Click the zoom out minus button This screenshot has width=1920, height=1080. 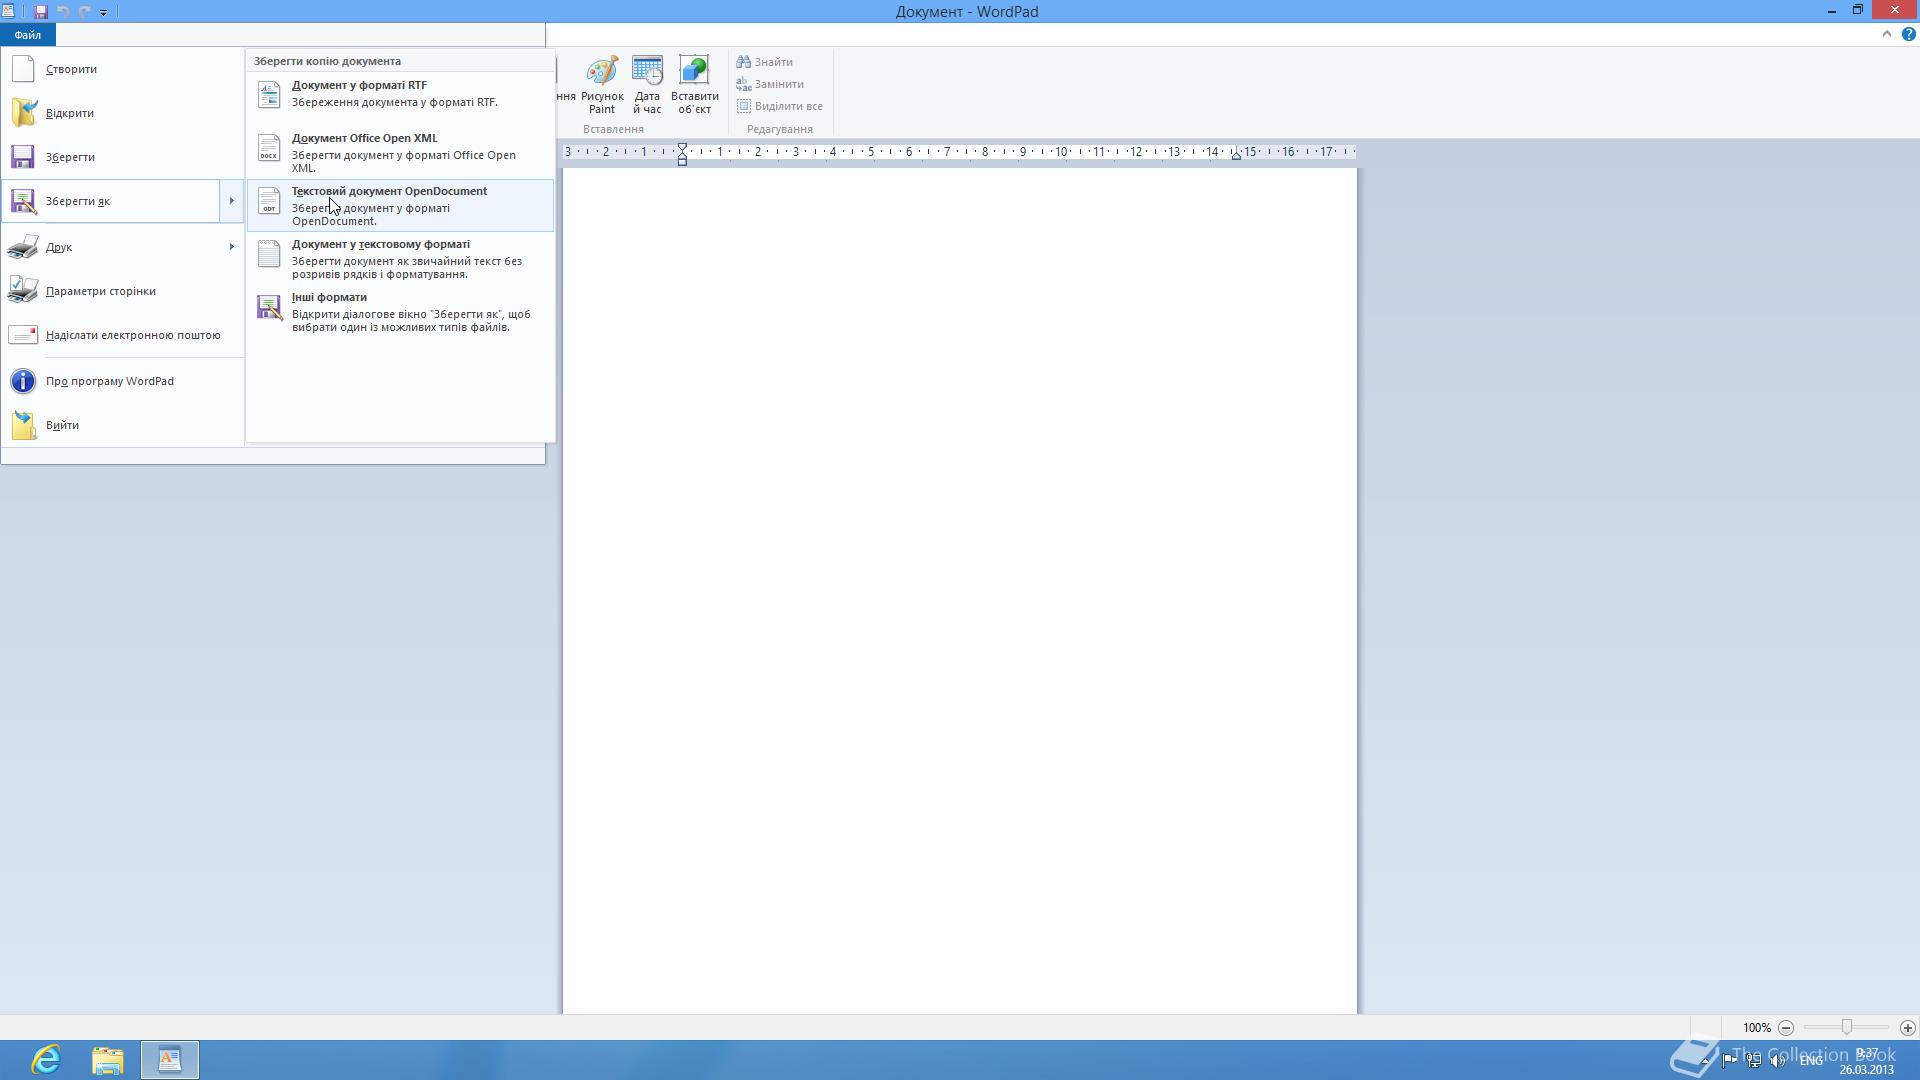(x=1786, y=1028)
